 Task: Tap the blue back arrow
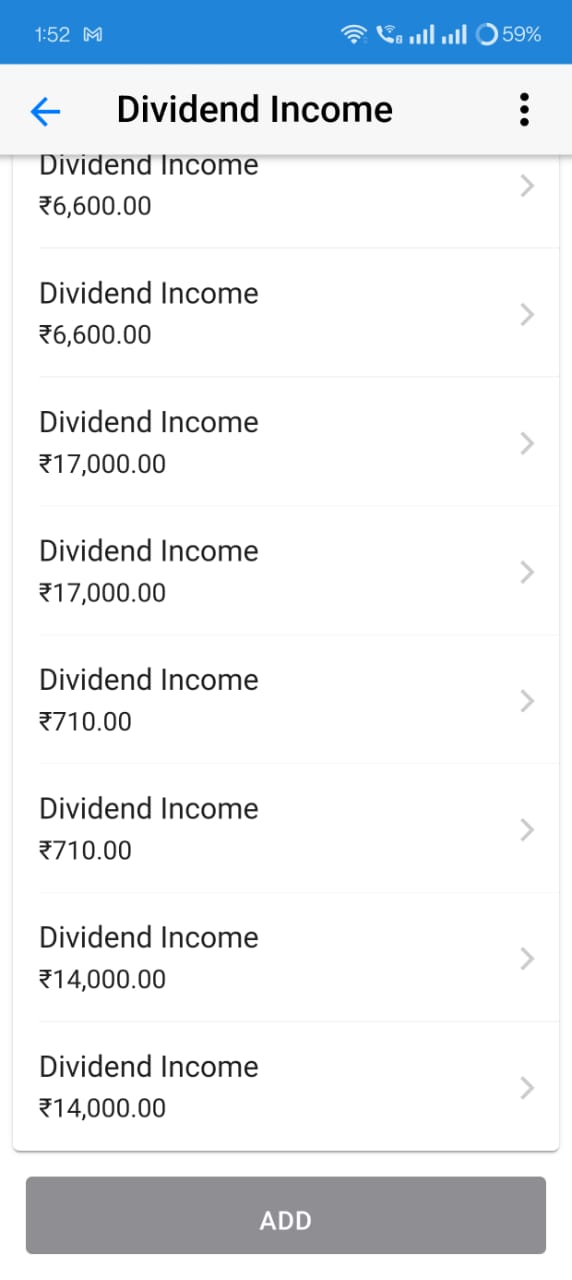[46, 112]
